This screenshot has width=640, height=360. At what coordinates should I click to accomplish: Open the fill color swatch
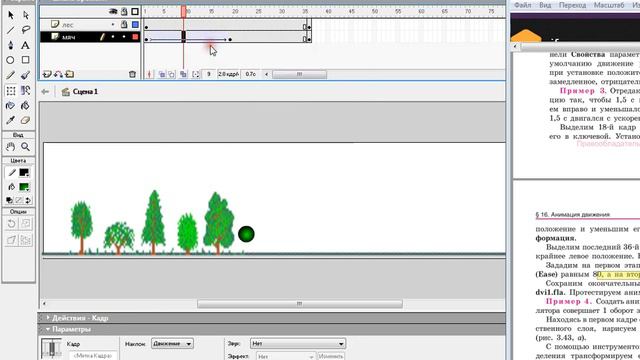[x=24, y=187]
